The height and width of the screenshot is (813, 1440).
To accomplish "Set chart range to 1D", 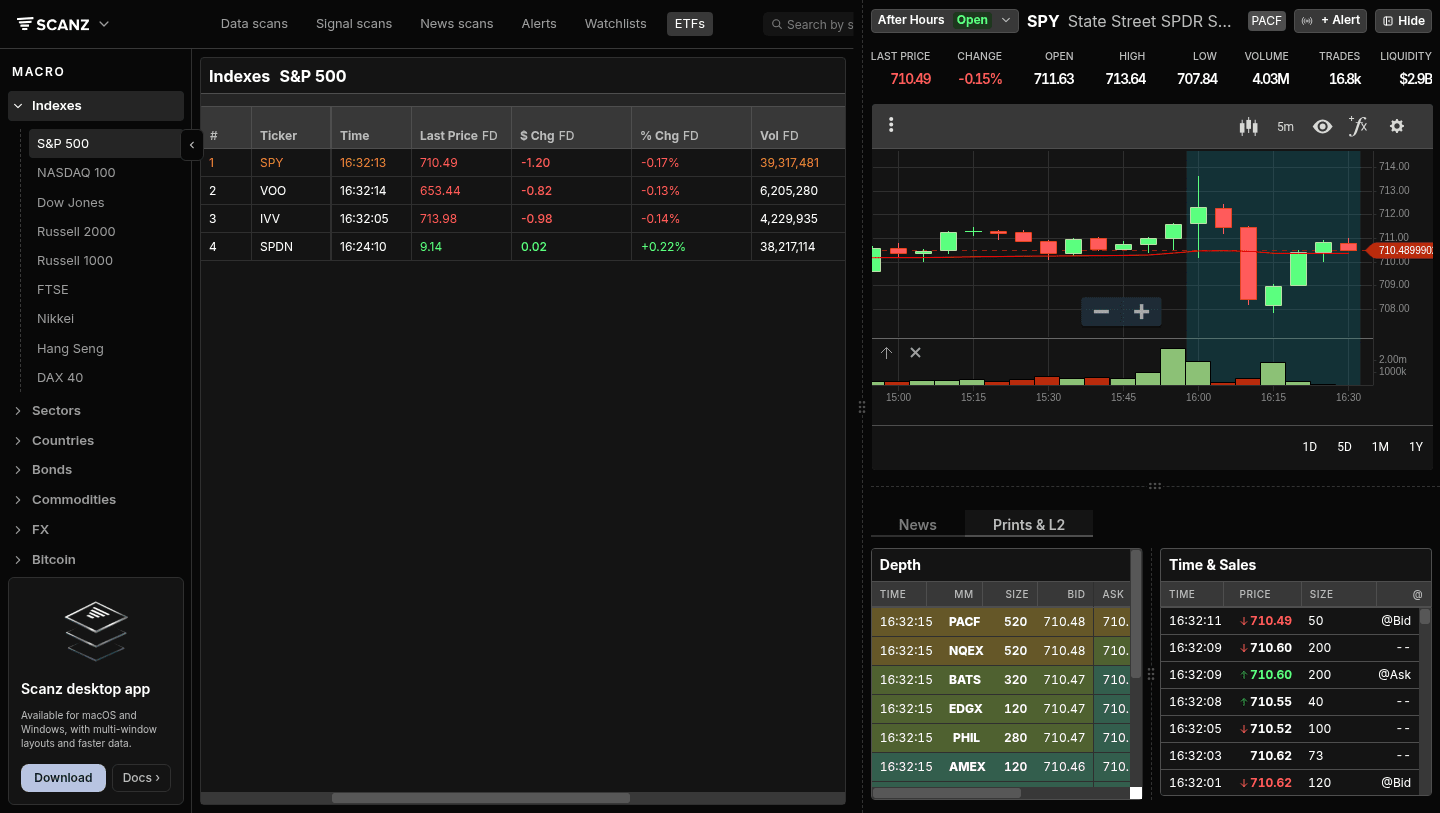I will [x=1310, y=447].
